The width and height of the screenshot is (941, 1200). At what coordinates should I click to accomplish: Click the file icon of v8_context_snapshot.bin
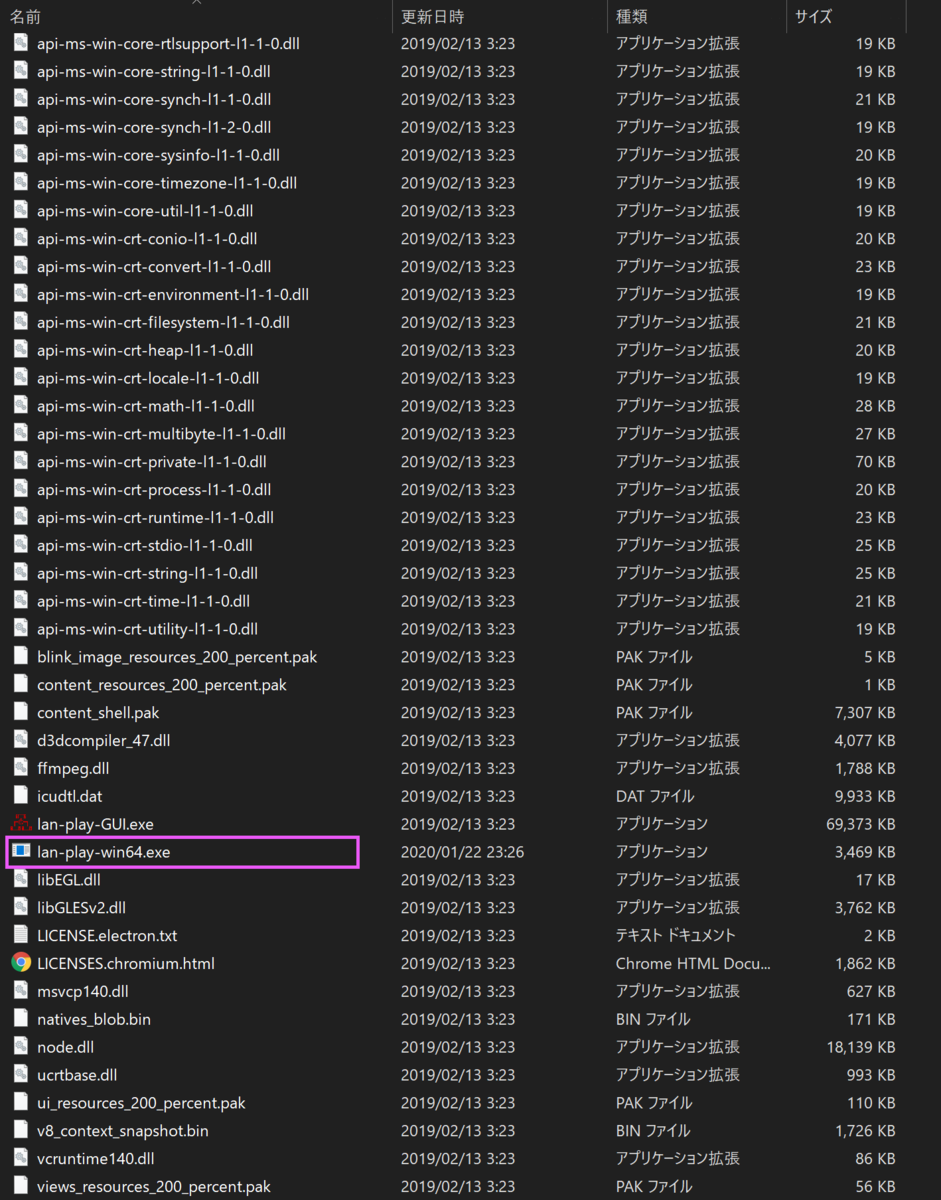click(21, 1131)
